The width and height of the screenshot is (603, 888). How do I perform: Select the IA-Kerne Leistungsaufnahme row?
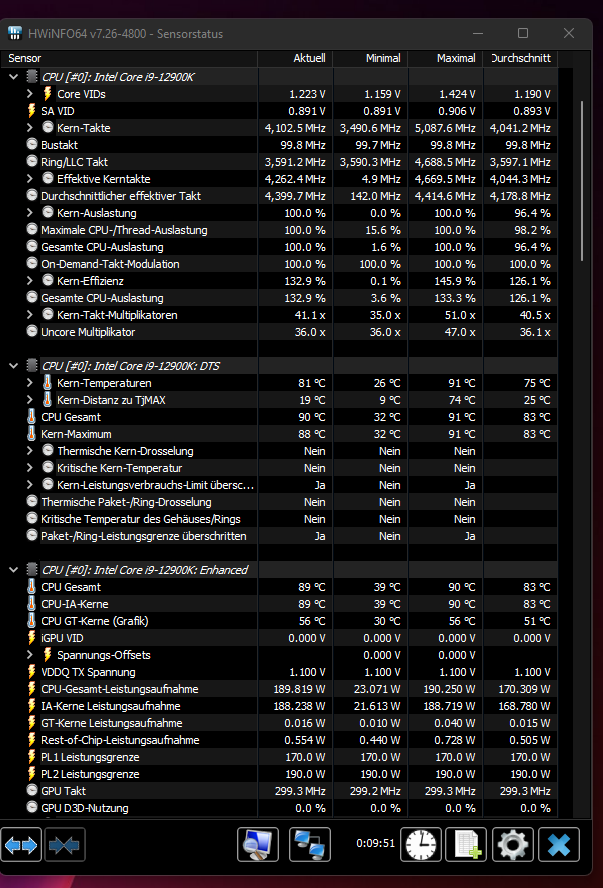[x=280, y=706]
